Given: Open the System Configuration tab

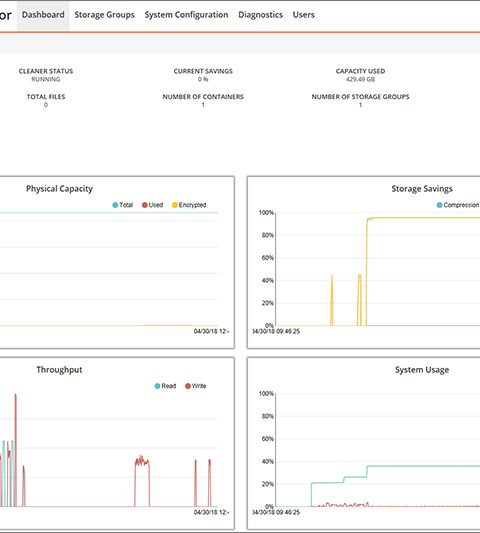Looking at the screenshot, I should click(186, 15).
